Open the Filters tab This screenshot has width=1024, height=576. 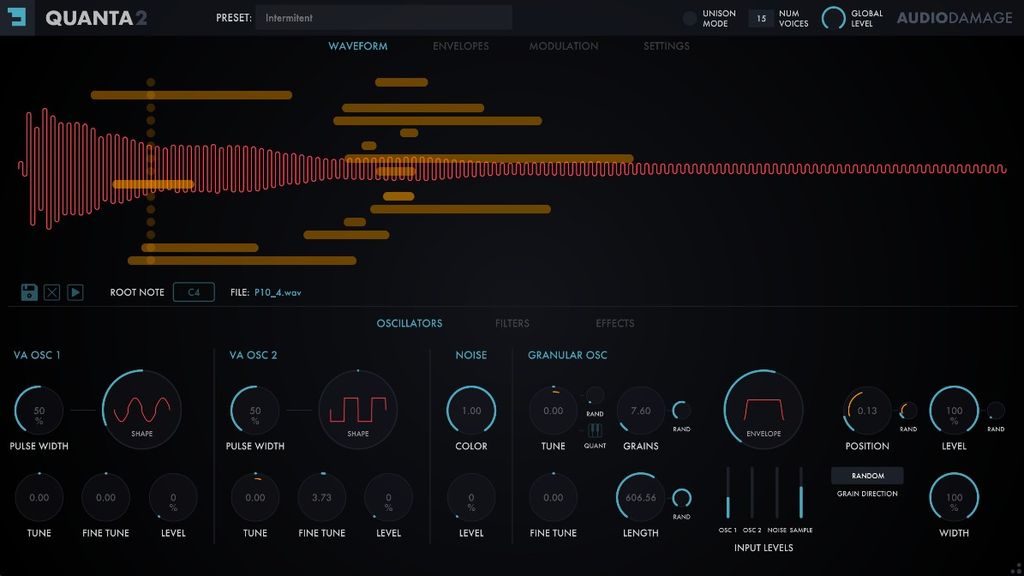pos(512,323)
